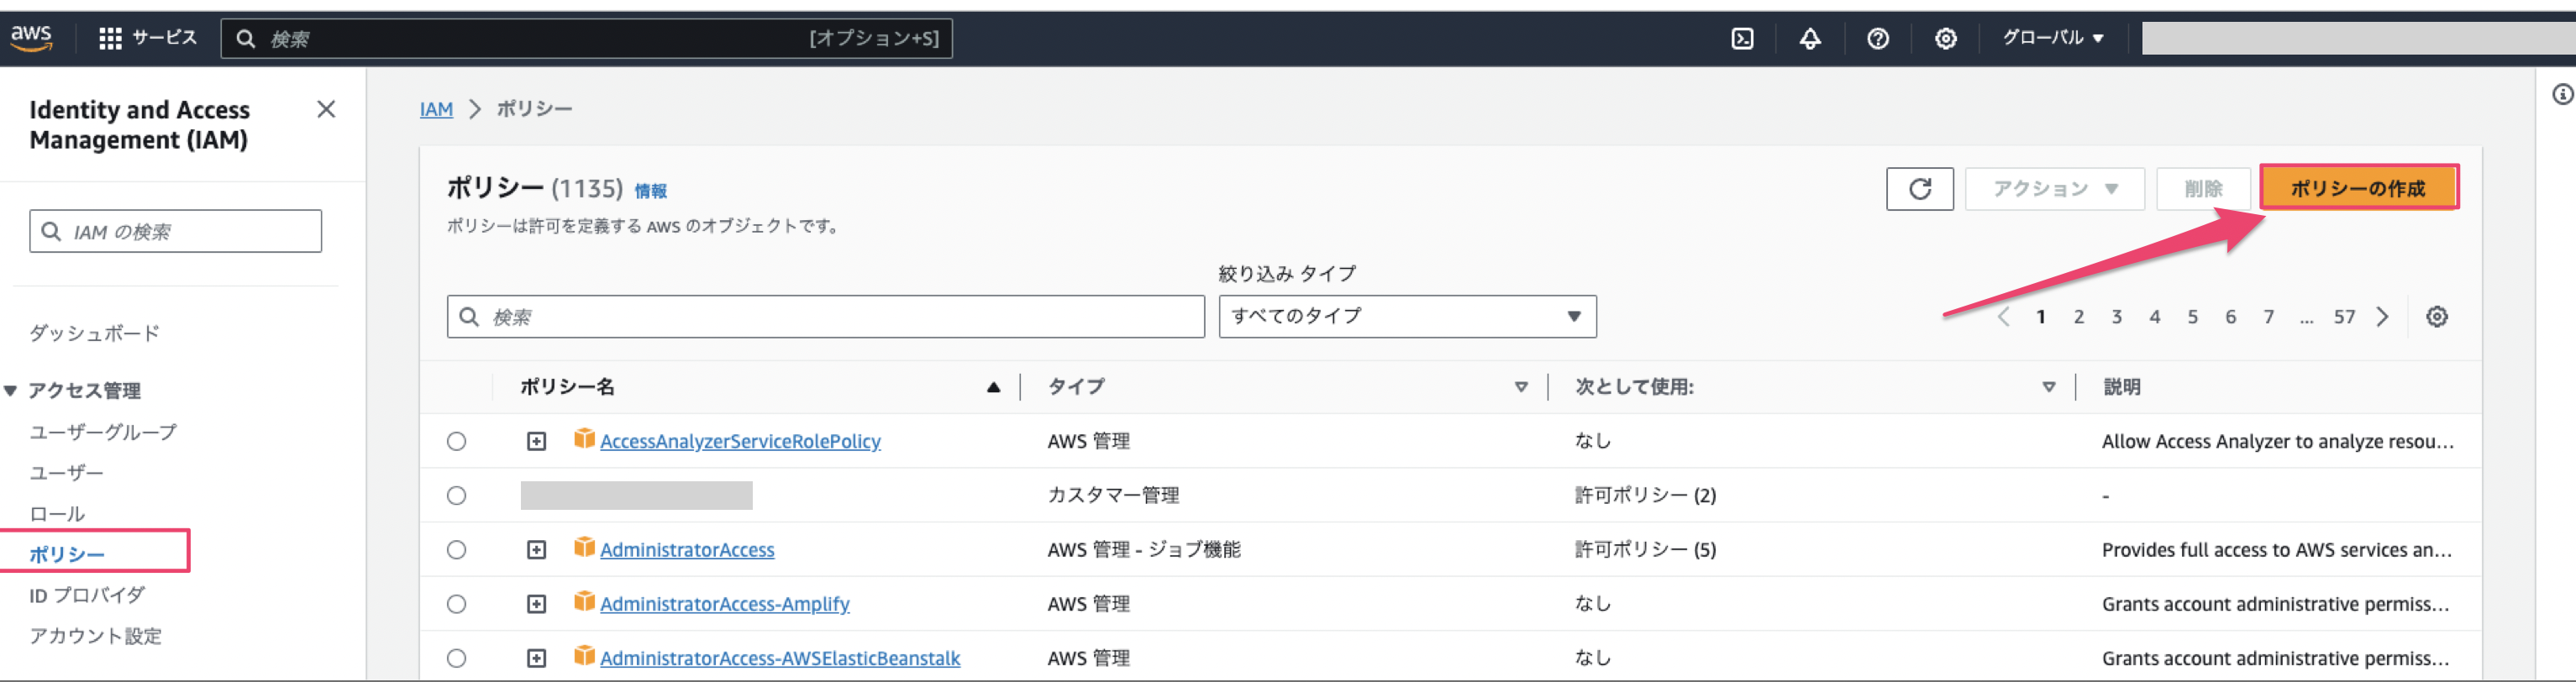The image size is (2576, 682).
Task: Open the table preferences gear
Action: 2437,316
